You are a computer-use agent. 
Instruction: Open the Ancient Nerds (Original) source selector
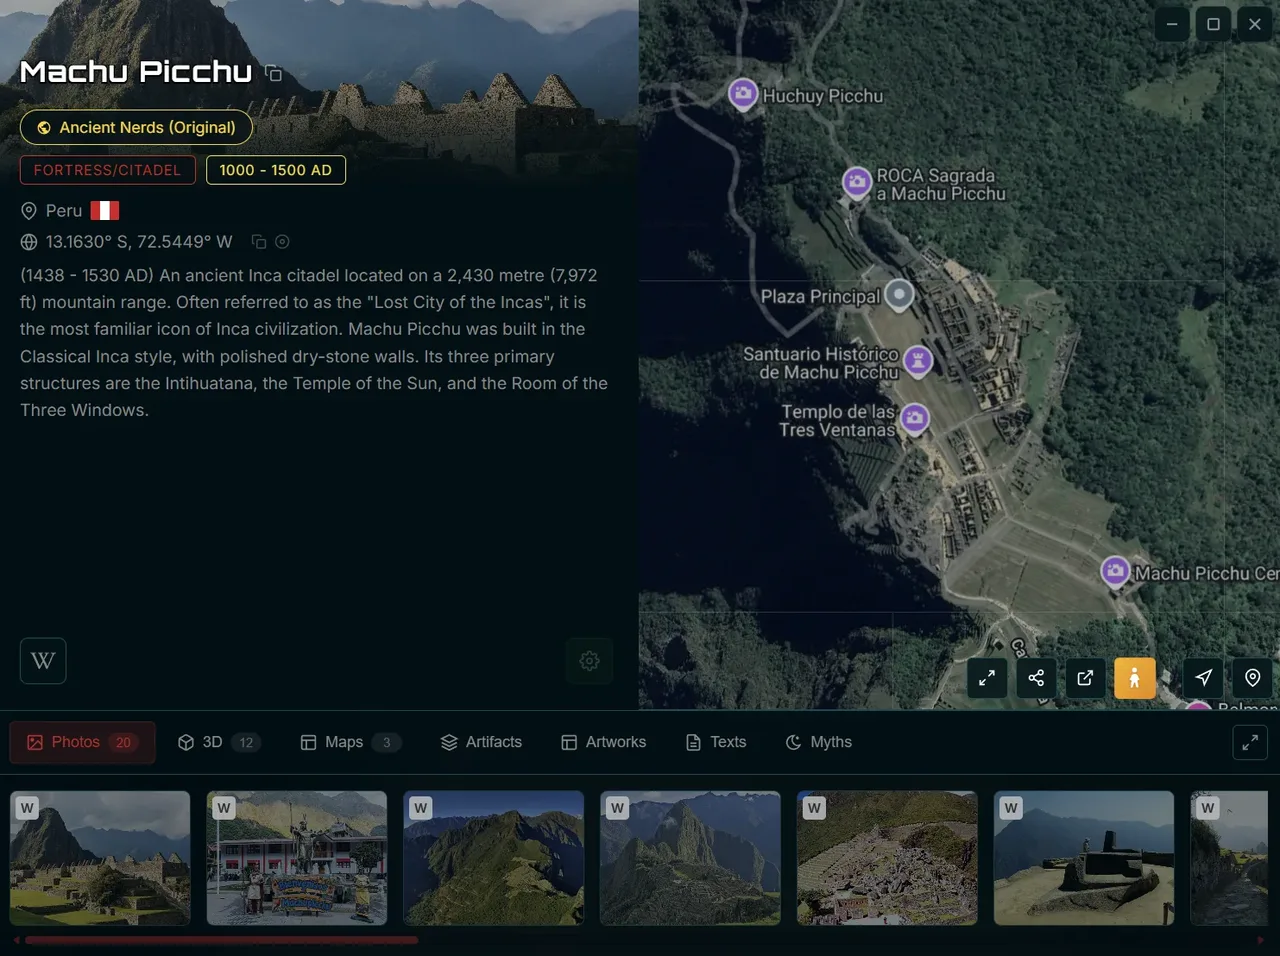tap(136, 127)
